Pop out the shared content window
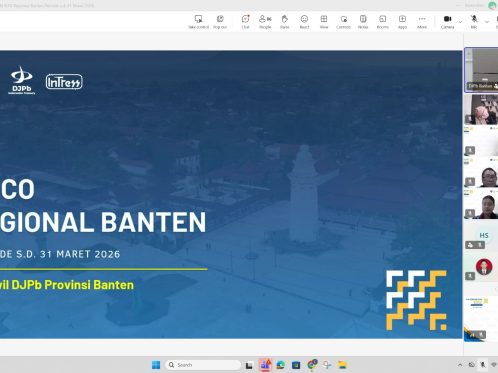The image size is (498, 373). (220, 22)
